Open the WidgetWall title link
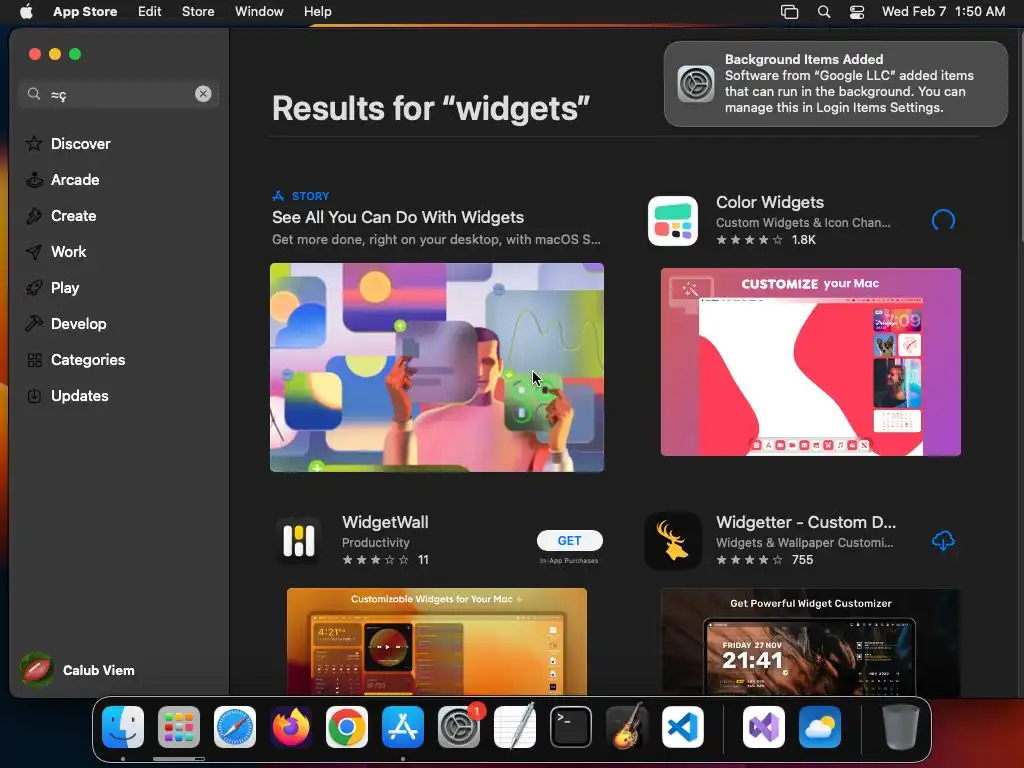The width and height of the screenshot is (1024, 768). [x=385, y=522]
